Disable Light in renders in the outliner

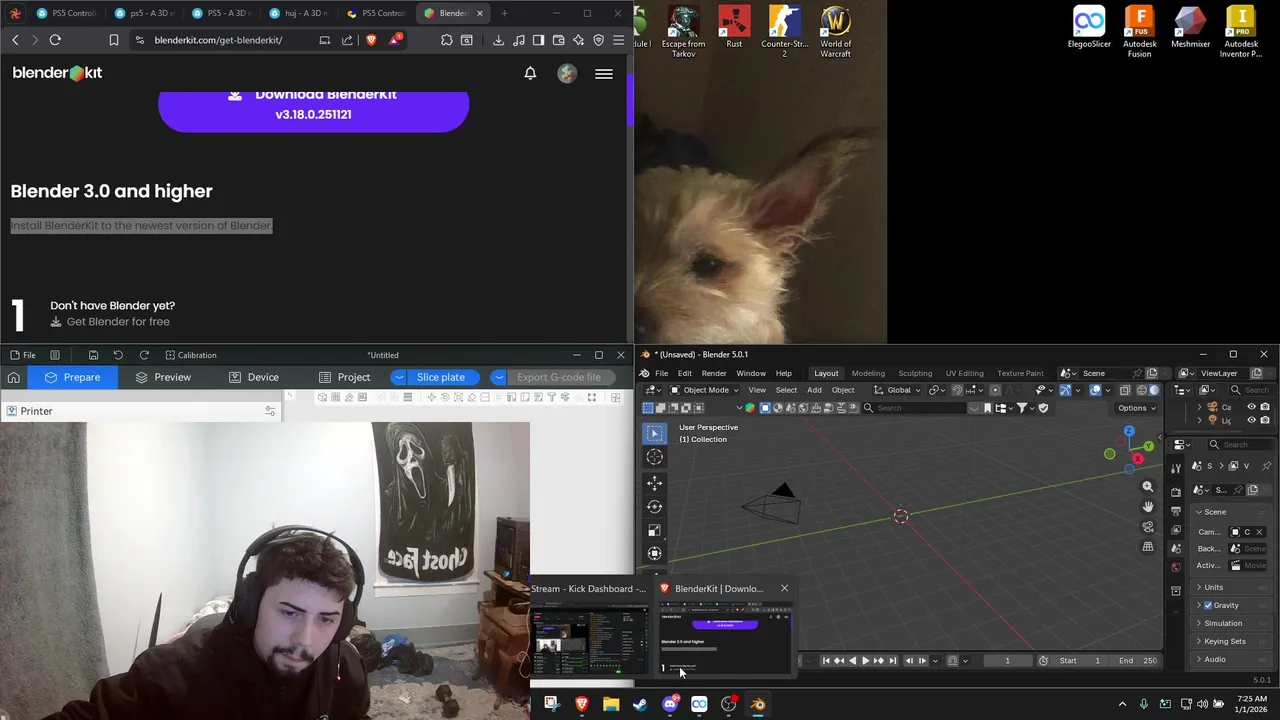pos(1265,420)
